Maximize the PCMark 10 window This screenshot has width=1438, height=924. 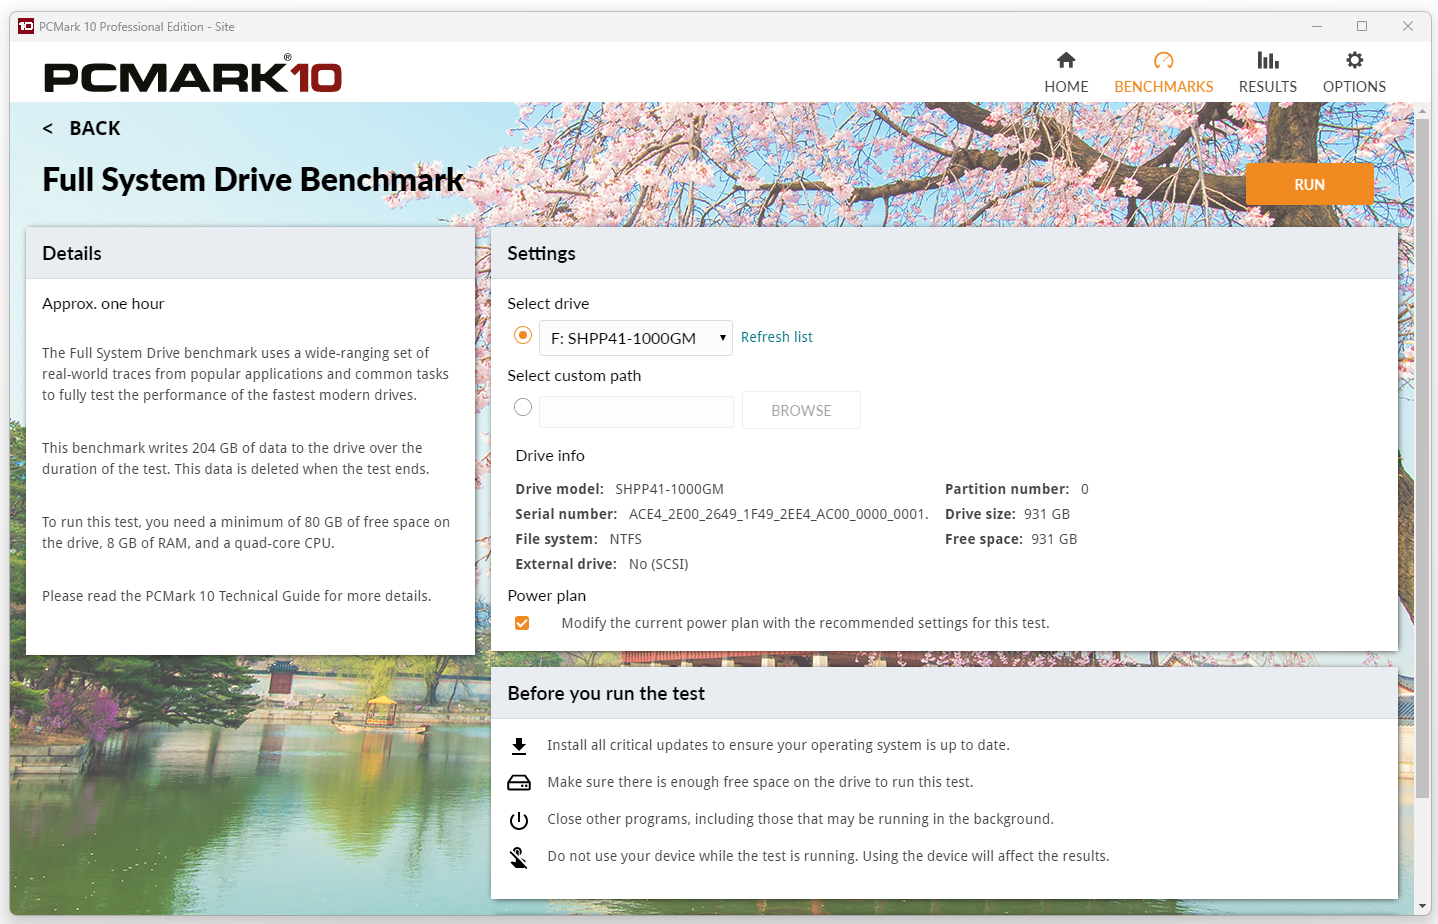point(1362,26)
